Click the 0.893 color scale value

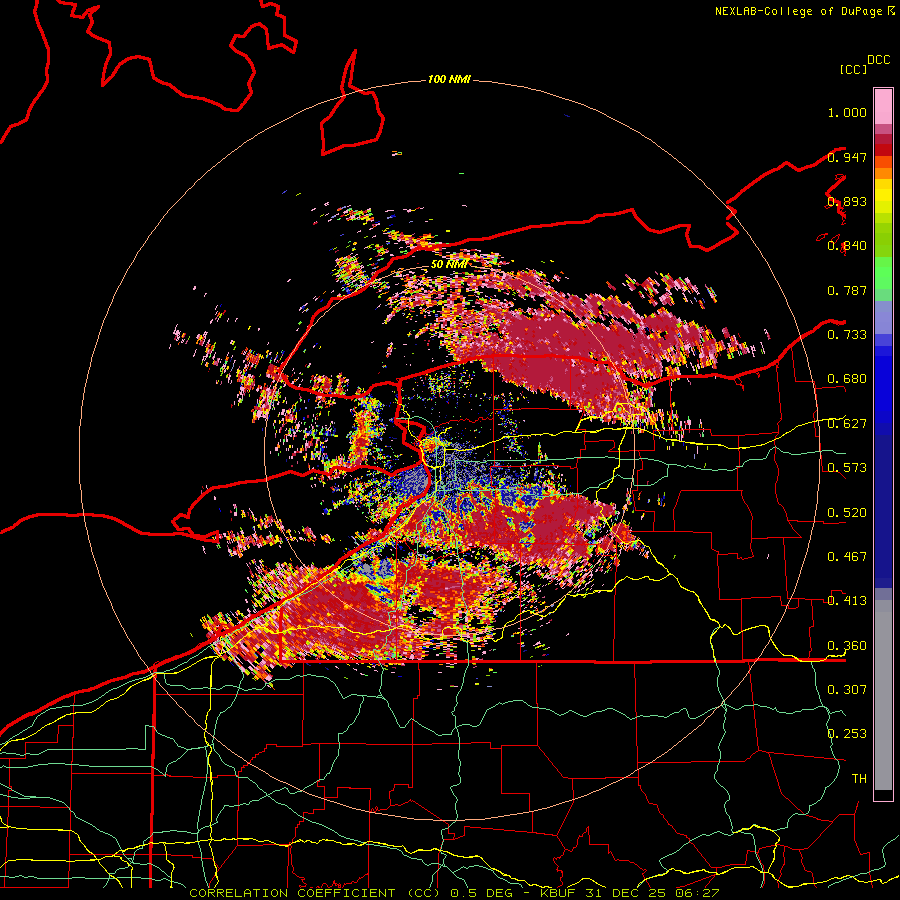[847, 201]
